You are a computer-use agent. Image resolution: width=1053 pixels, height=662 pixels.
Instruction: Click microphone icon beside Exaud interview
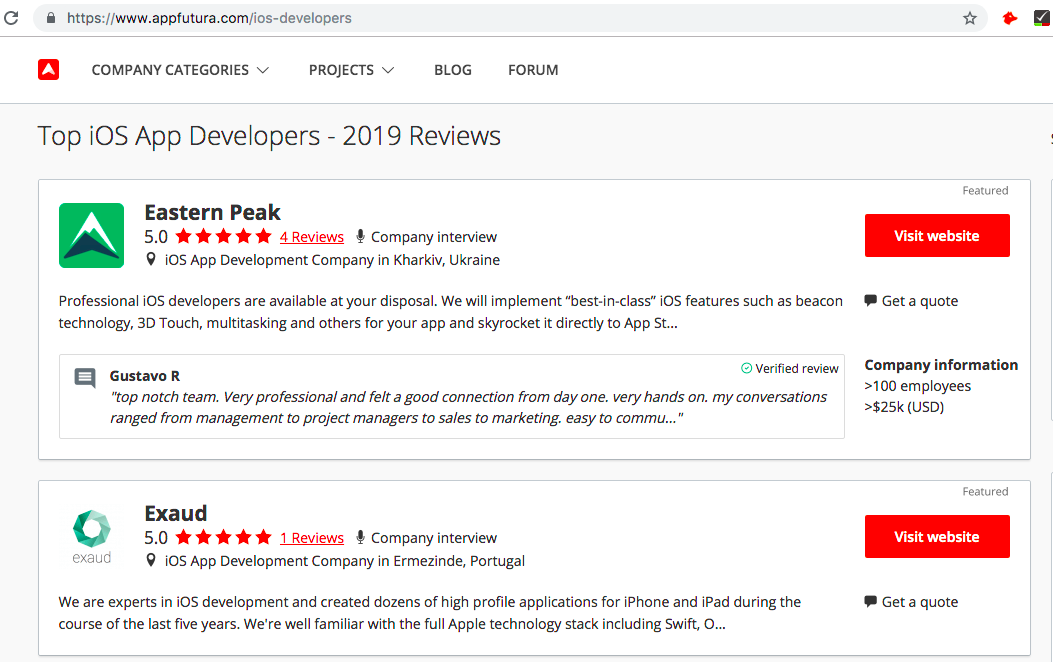pyautogui.click(x=361, y=537)
